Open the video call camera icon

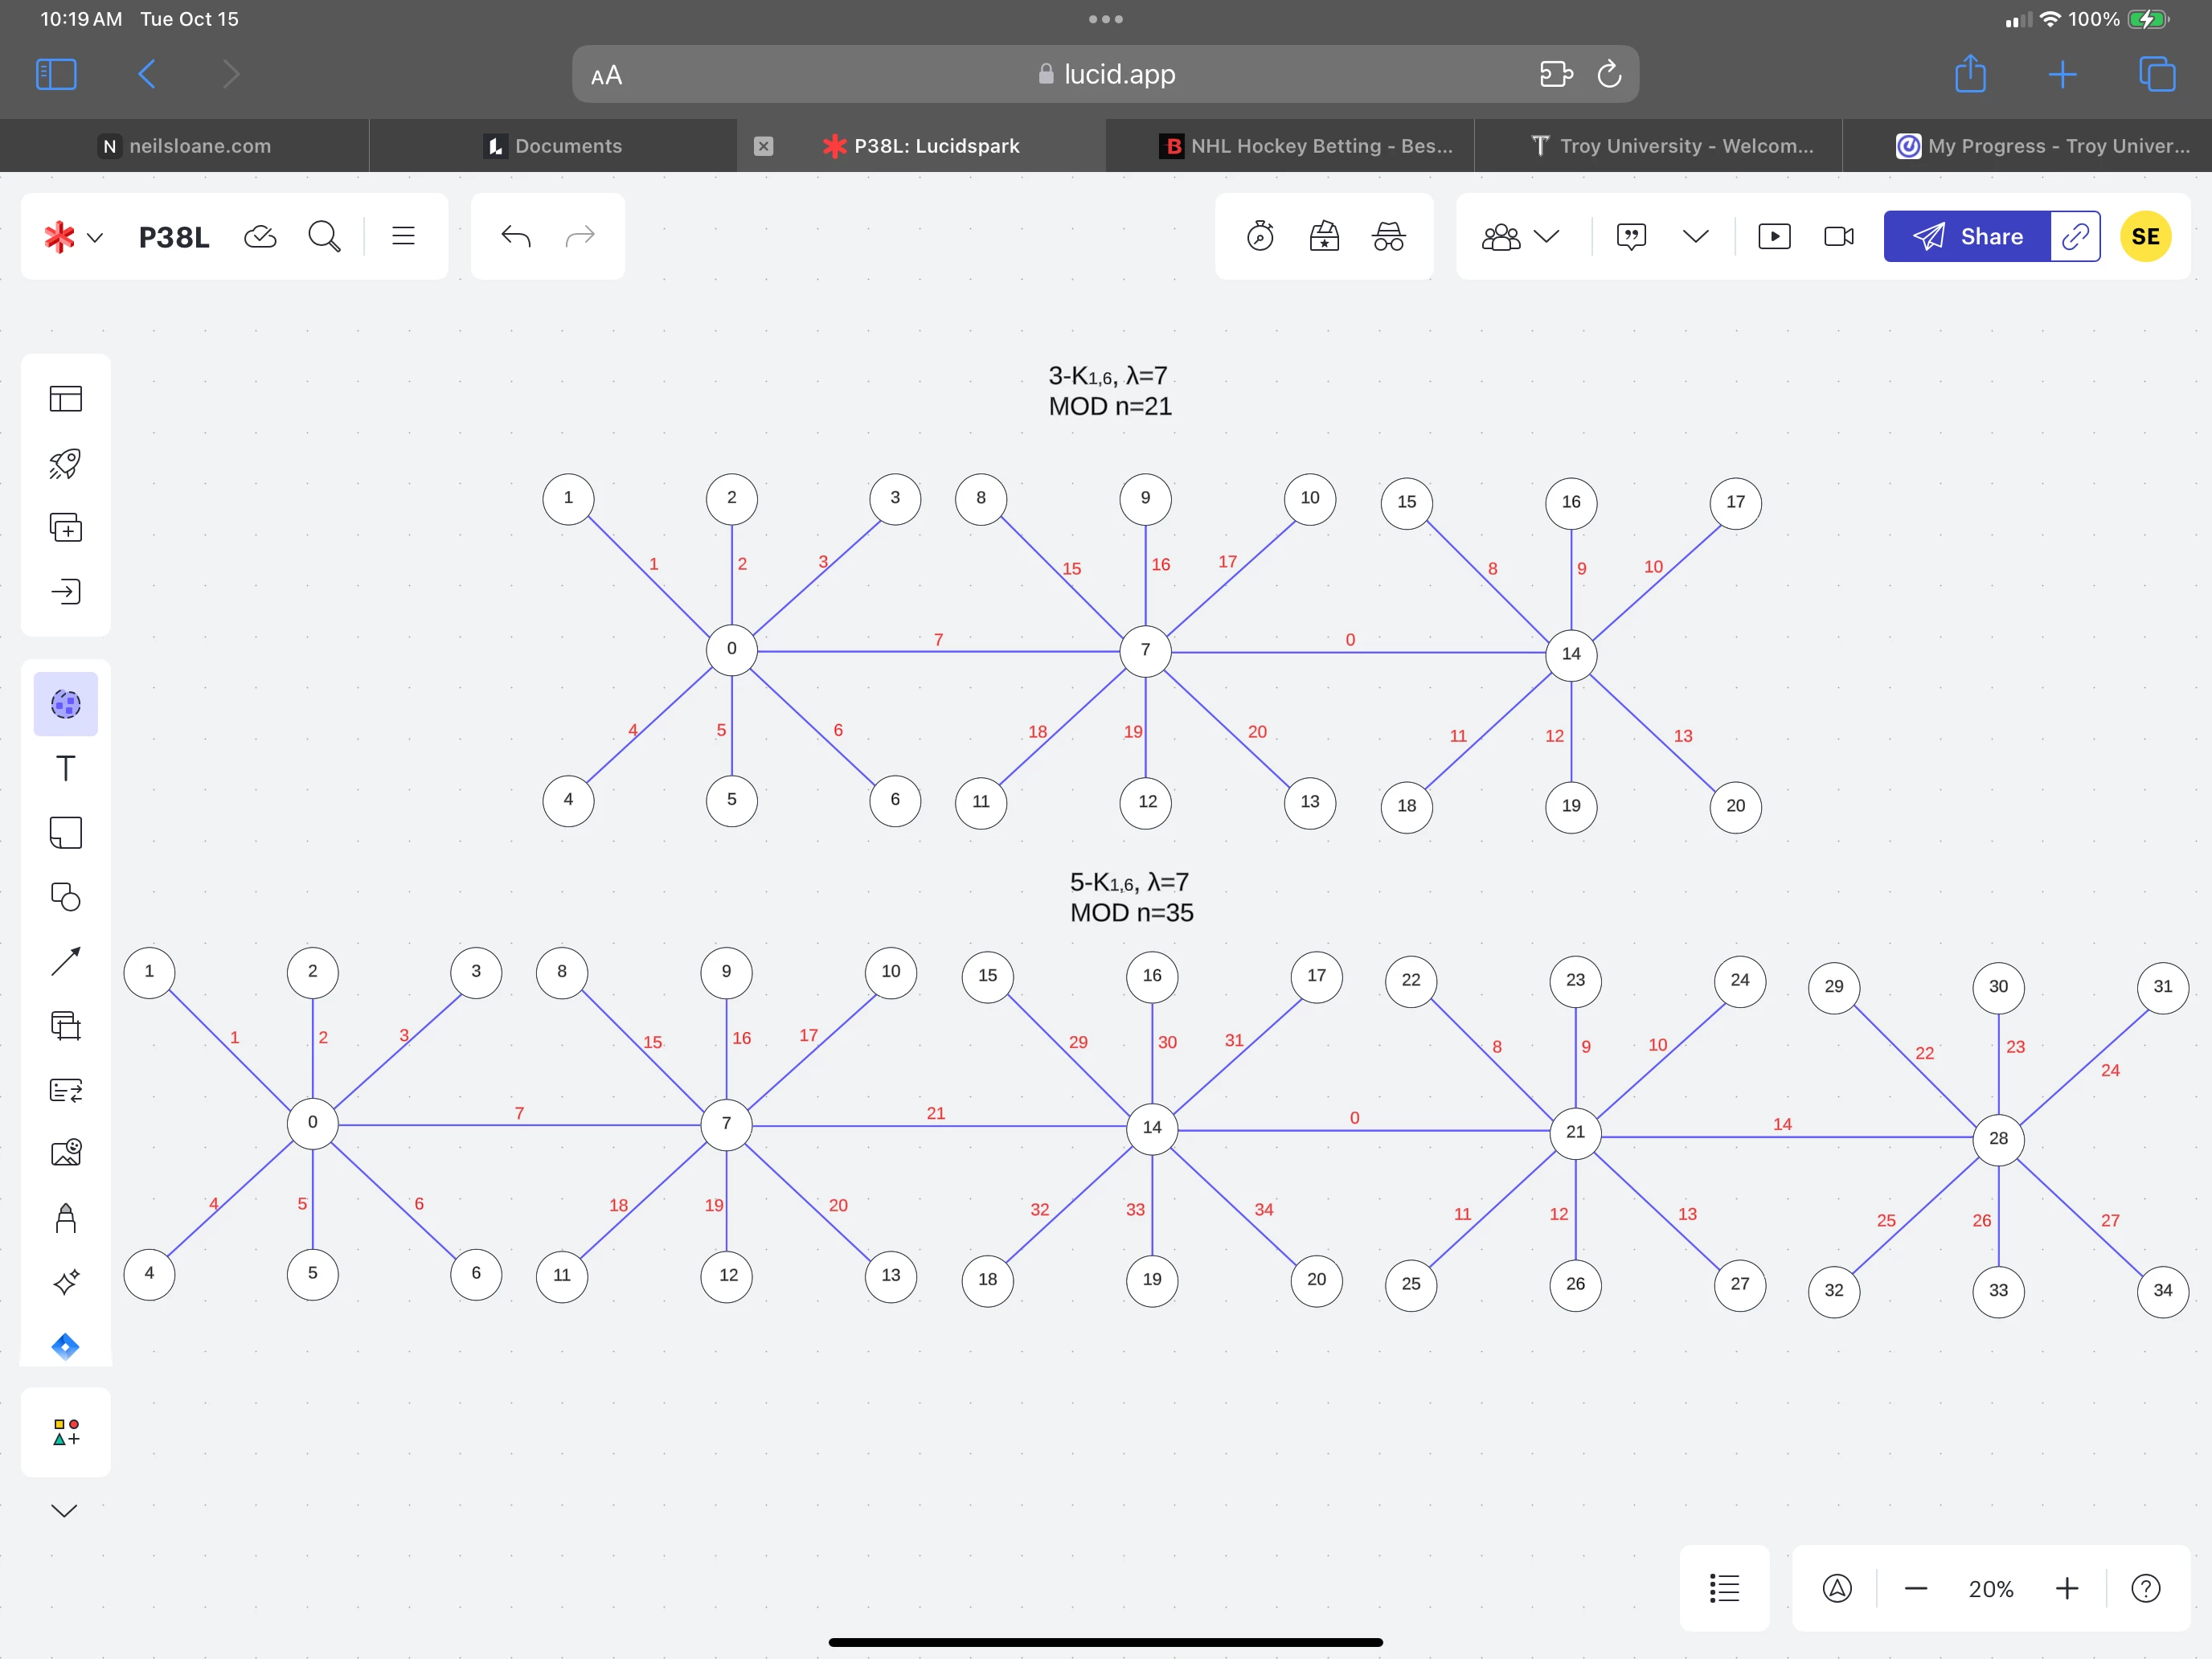[1838, 237]
